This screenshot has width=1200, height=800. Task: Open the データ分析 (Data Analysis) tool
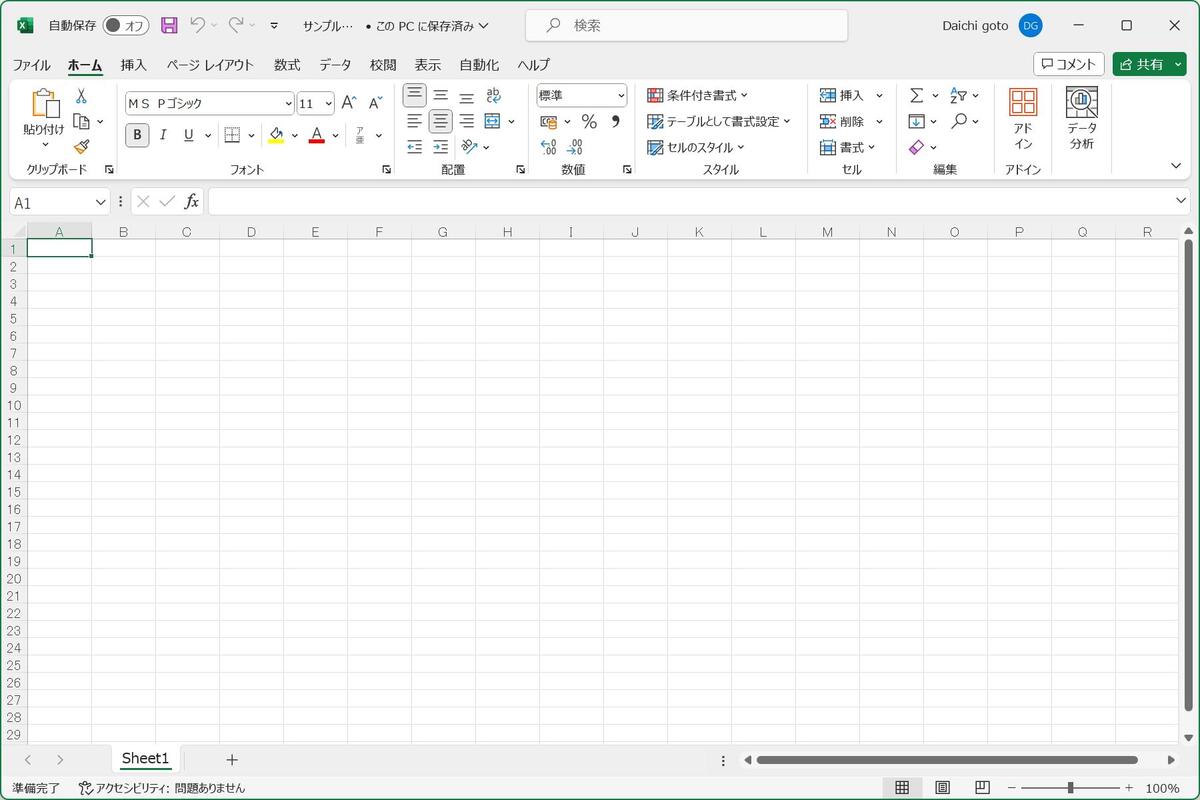pyautogui.click(x=1082, y=119)
